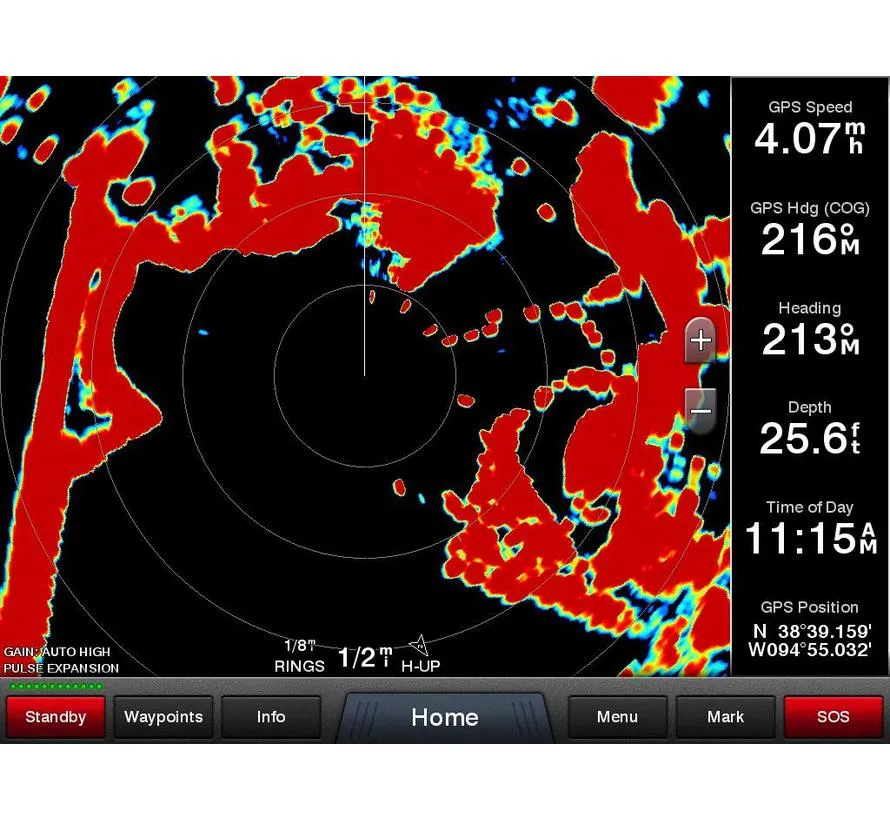
Task: Tap the green dotted progress indicator
Action: [x=56, y=686]
